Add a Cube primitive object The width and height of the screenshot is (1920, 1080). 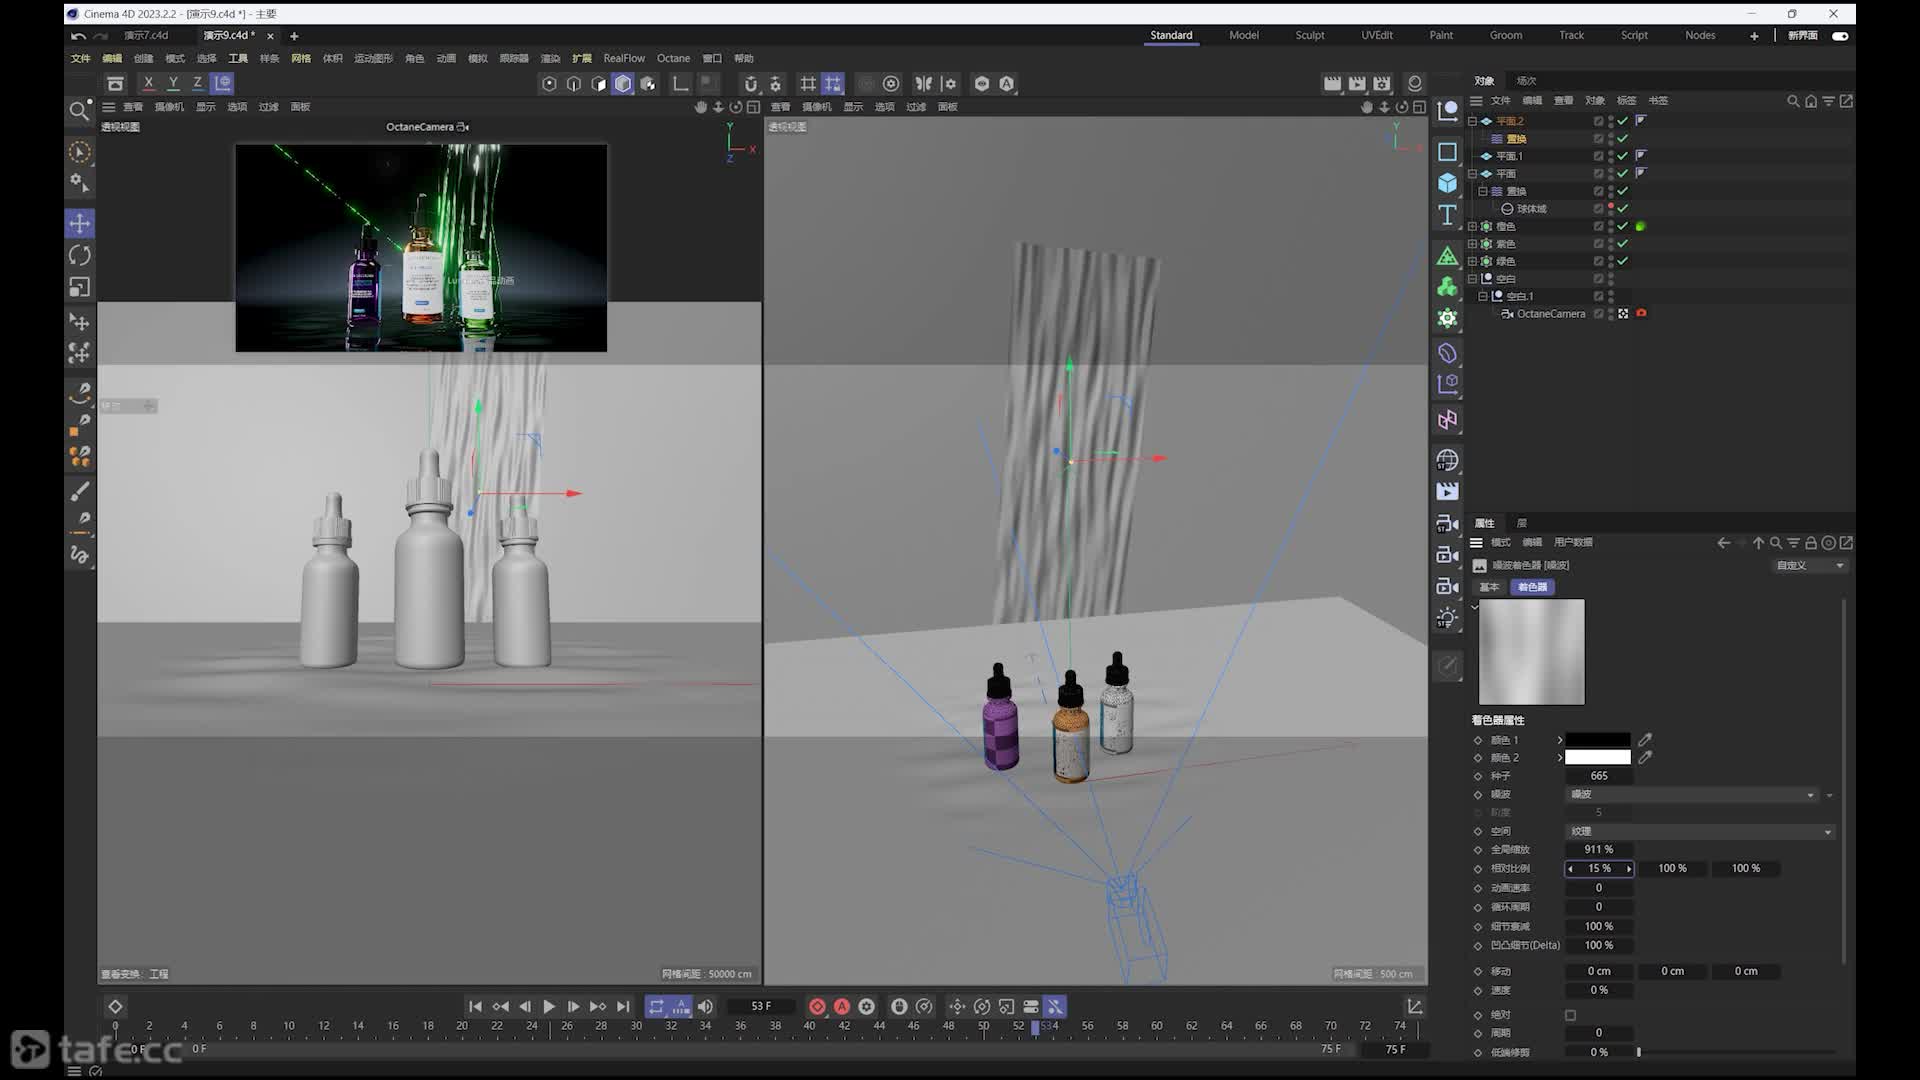pos(1447,183)
